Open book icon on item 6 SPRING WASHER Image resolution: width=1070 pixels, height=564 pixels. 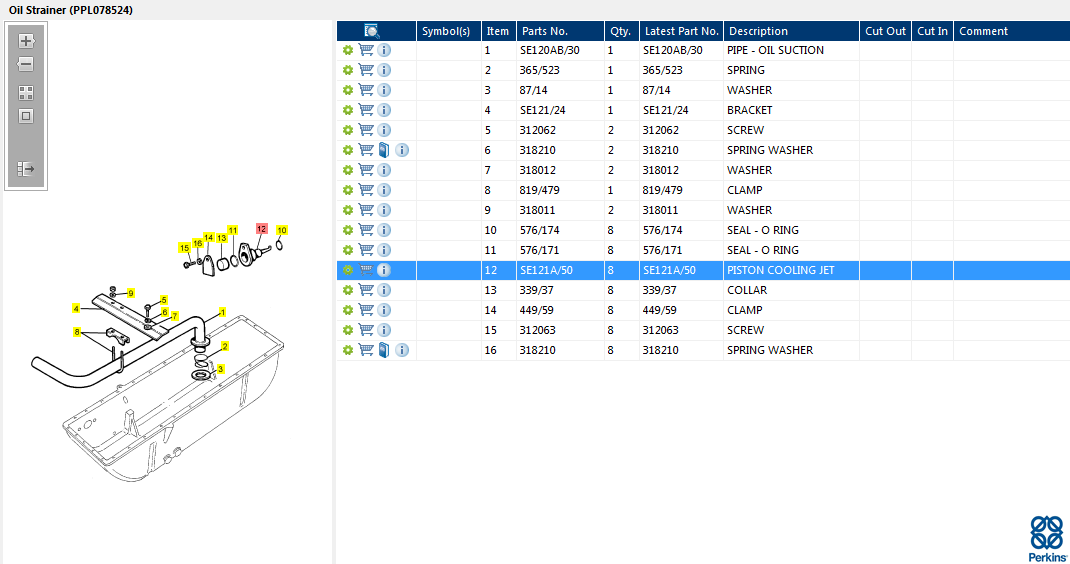point(384,150)
